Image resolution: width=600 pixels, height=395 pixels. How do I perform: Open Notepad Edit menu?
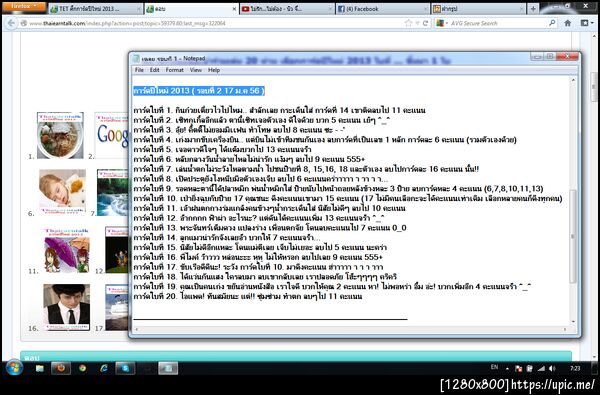[x=155, y=70]
